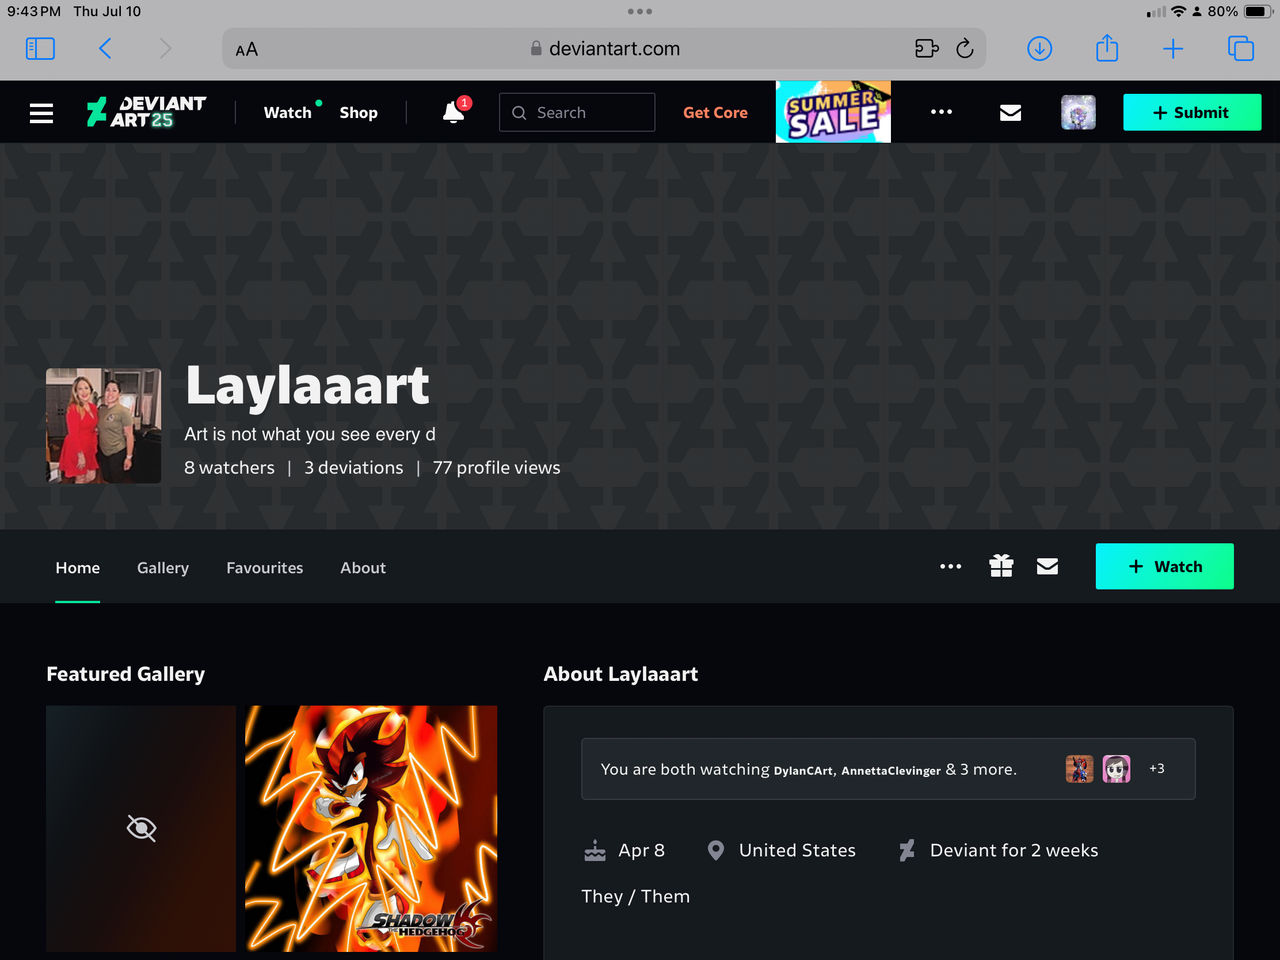Click the They / Them pronouns text
The height and width of the screenshot is (960, 1280).
click(636, 896)
